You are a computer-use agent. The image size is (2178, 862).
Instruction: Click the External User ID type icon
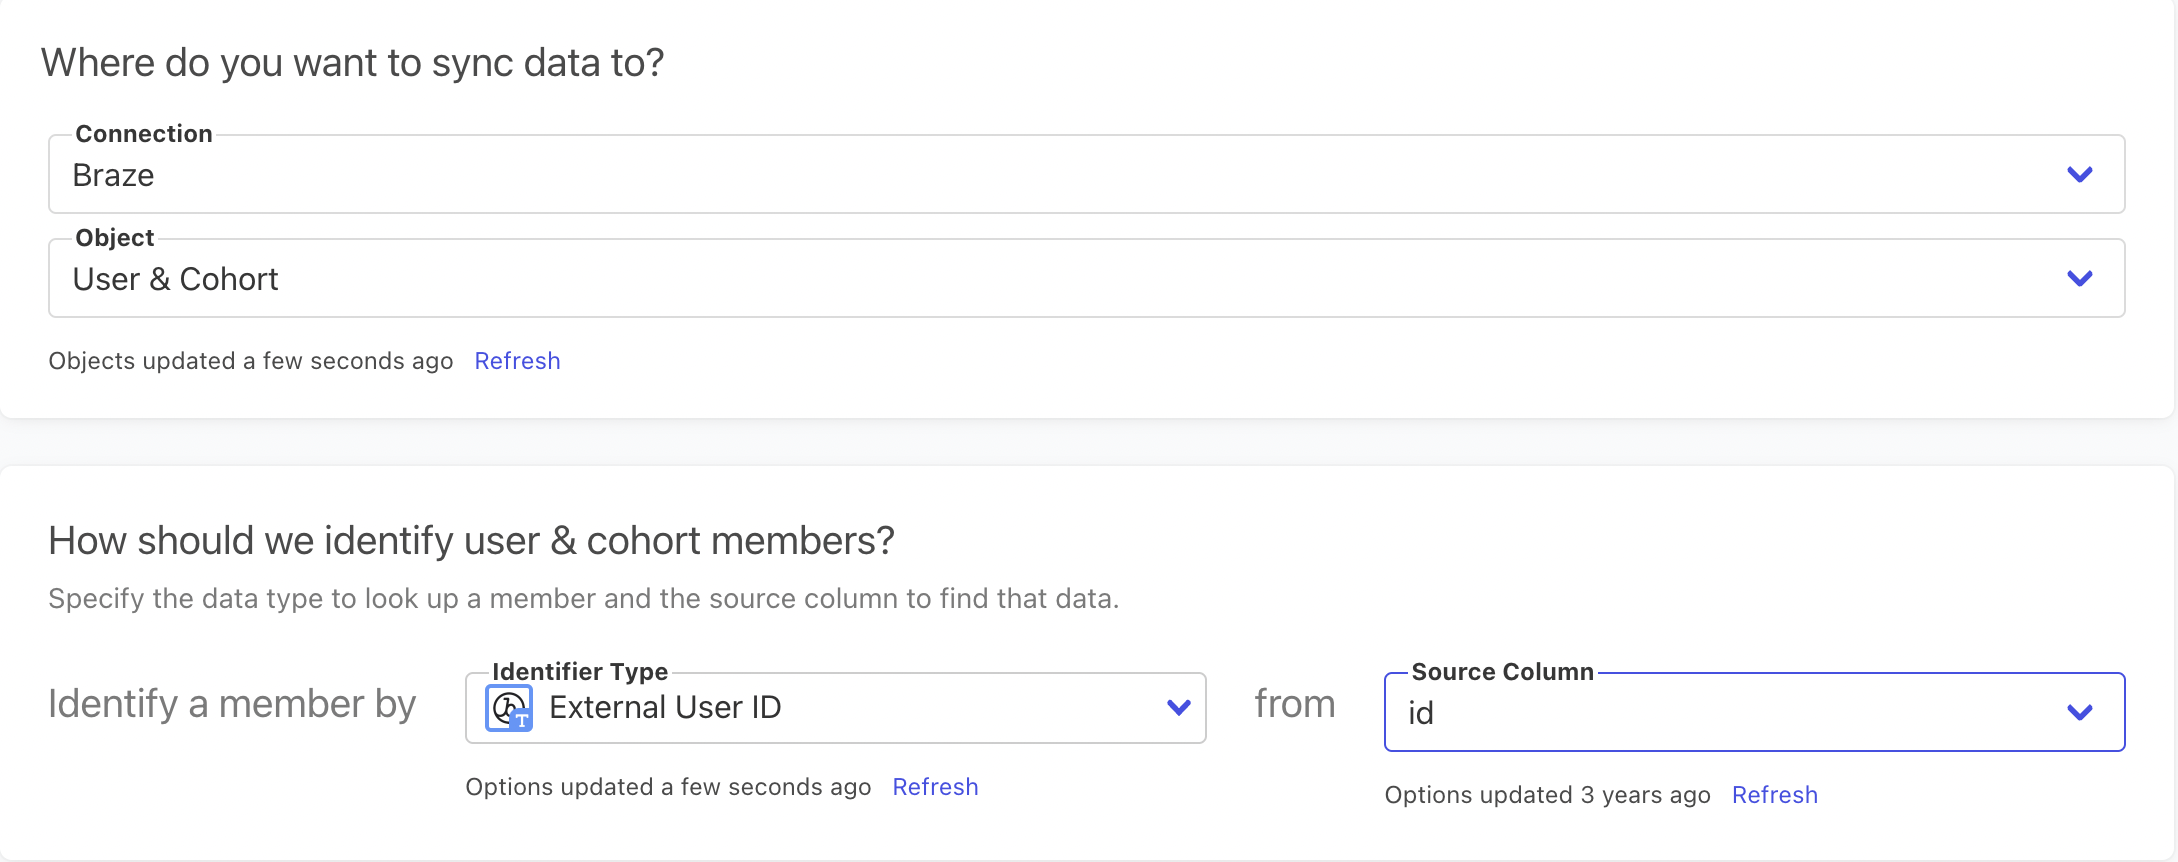coord(509,708)
